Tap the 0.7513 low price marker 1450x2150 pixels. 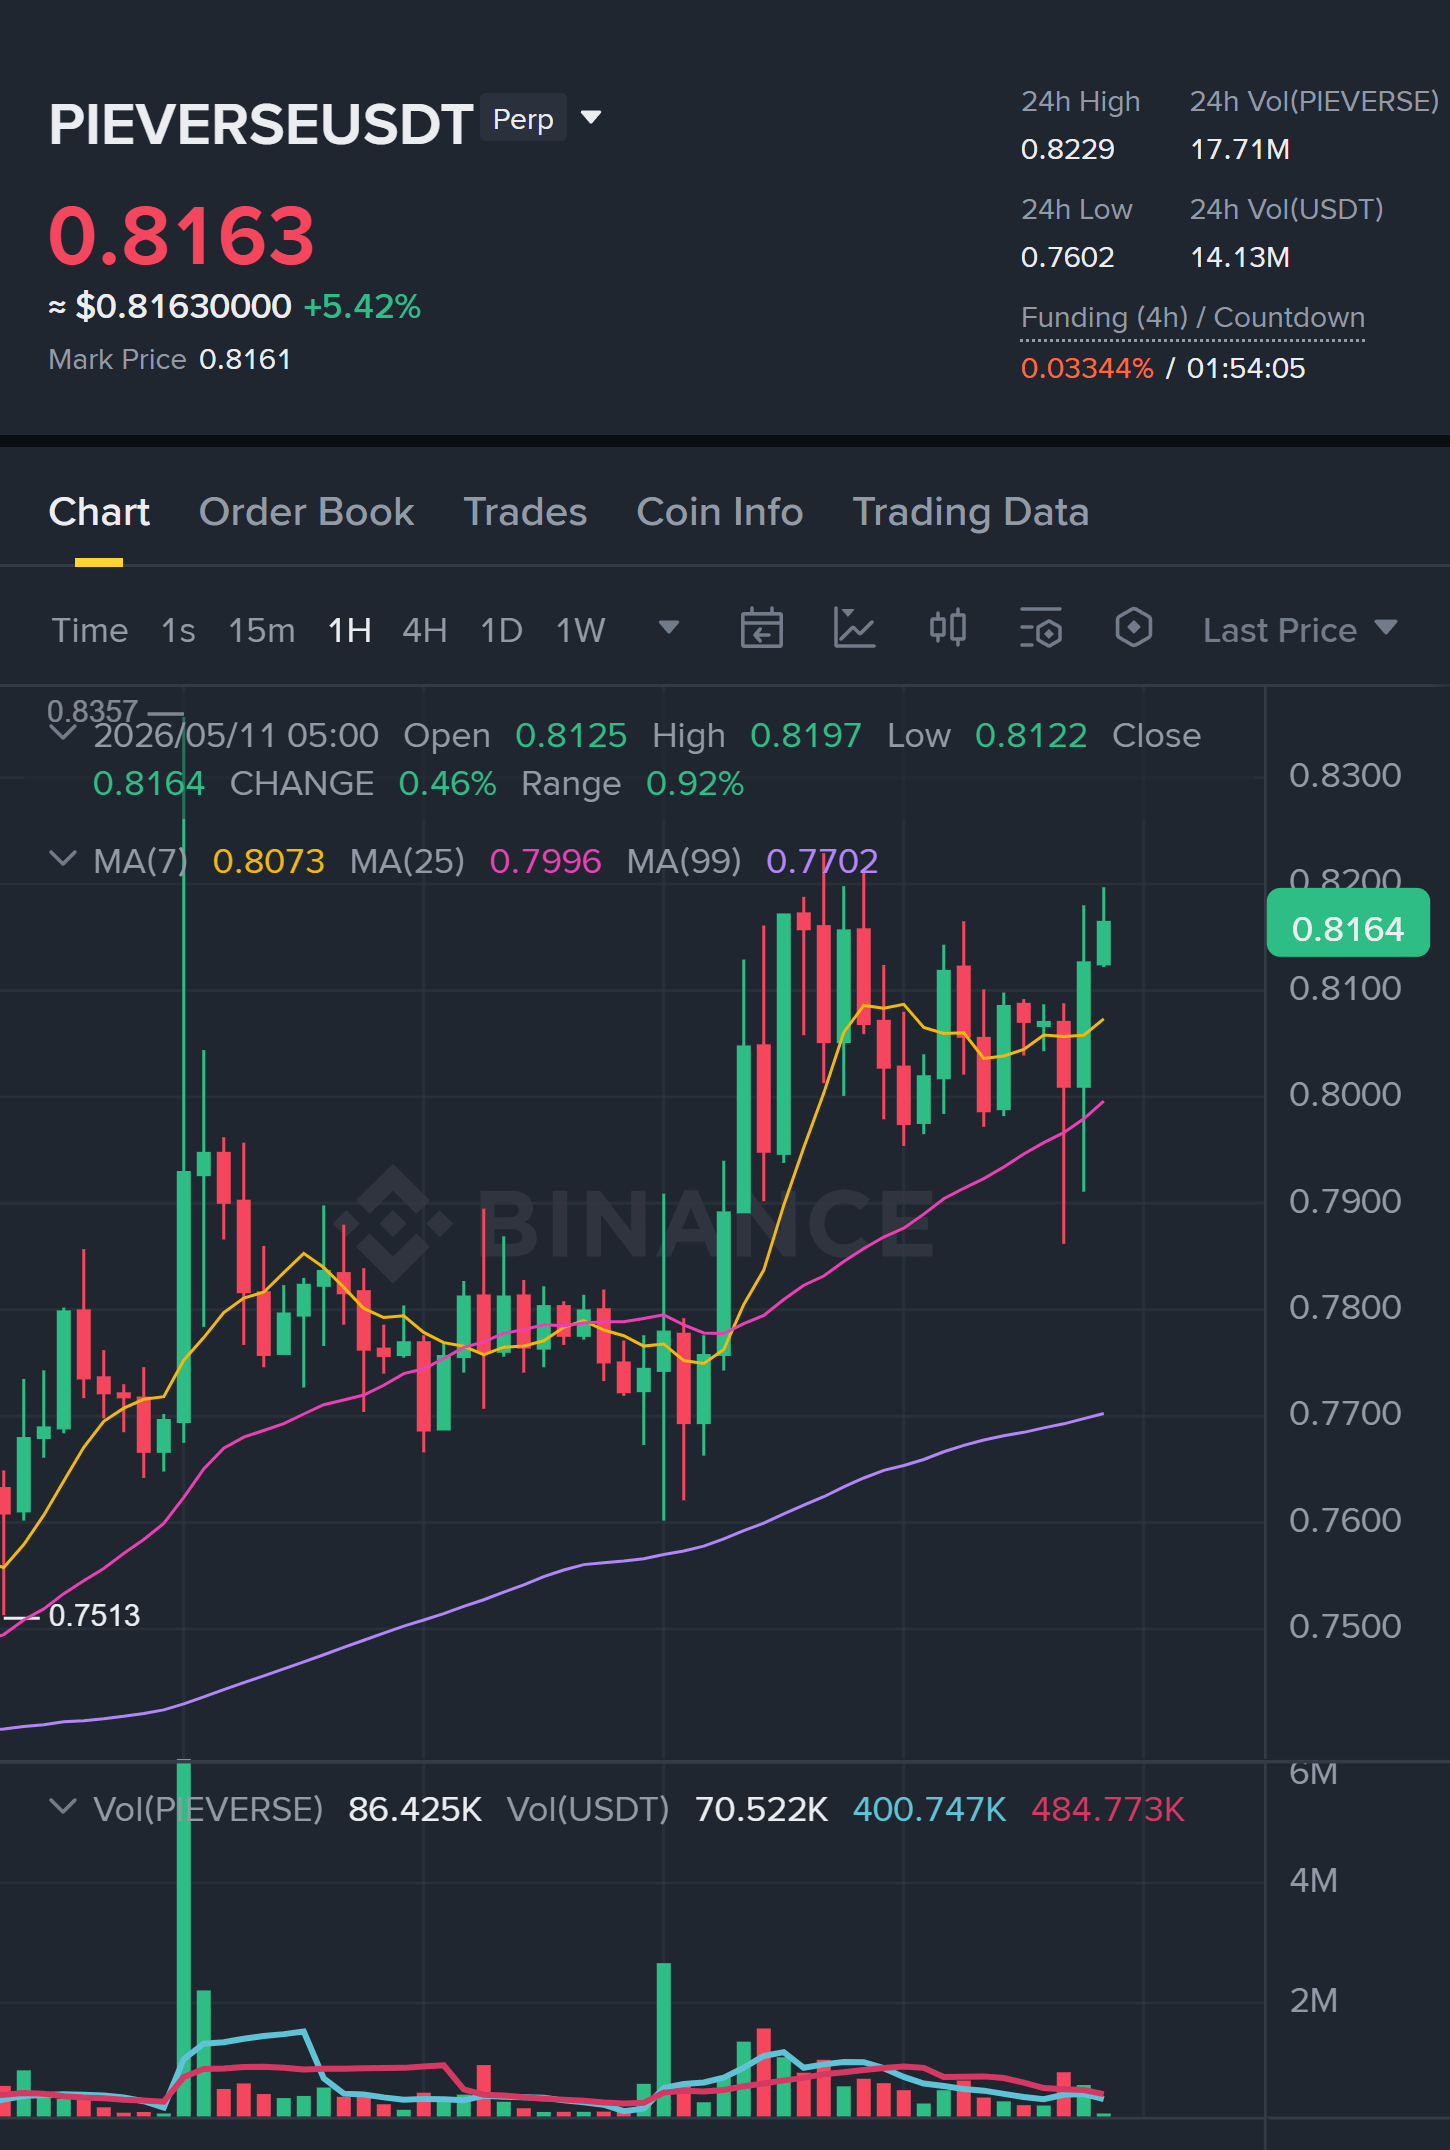coord(94,1615)
